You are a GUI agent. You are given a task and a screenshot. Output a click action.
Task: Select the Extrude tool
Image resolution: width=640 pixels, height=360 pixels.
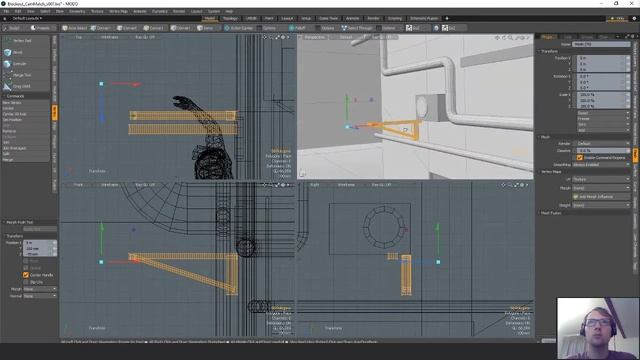(26, 64)
